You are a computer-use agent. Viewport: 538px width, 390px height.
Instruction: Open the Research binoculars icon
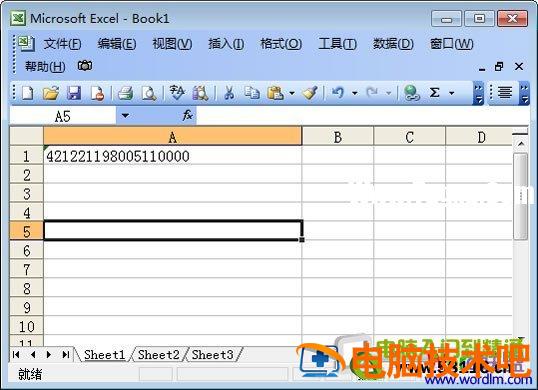coord(200,93)
